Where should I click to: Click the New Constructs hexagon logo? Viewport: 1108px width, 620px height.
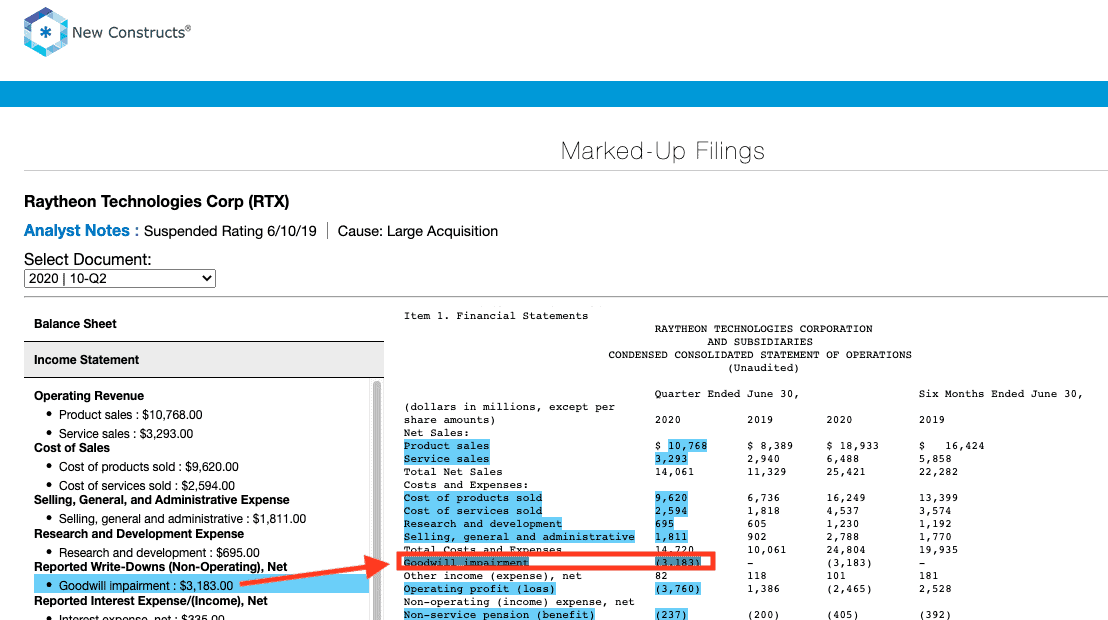(45, 32)
